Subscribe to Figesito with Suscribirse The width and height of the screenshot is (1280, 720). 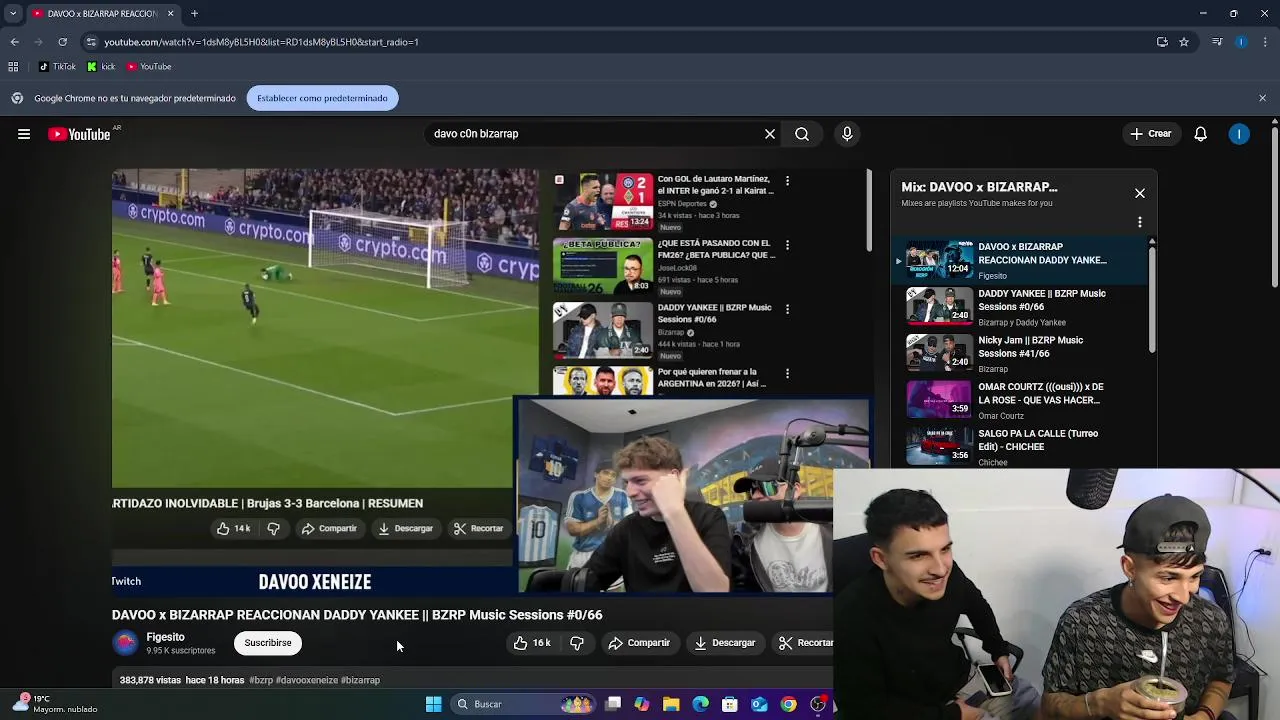pos(268,643)
